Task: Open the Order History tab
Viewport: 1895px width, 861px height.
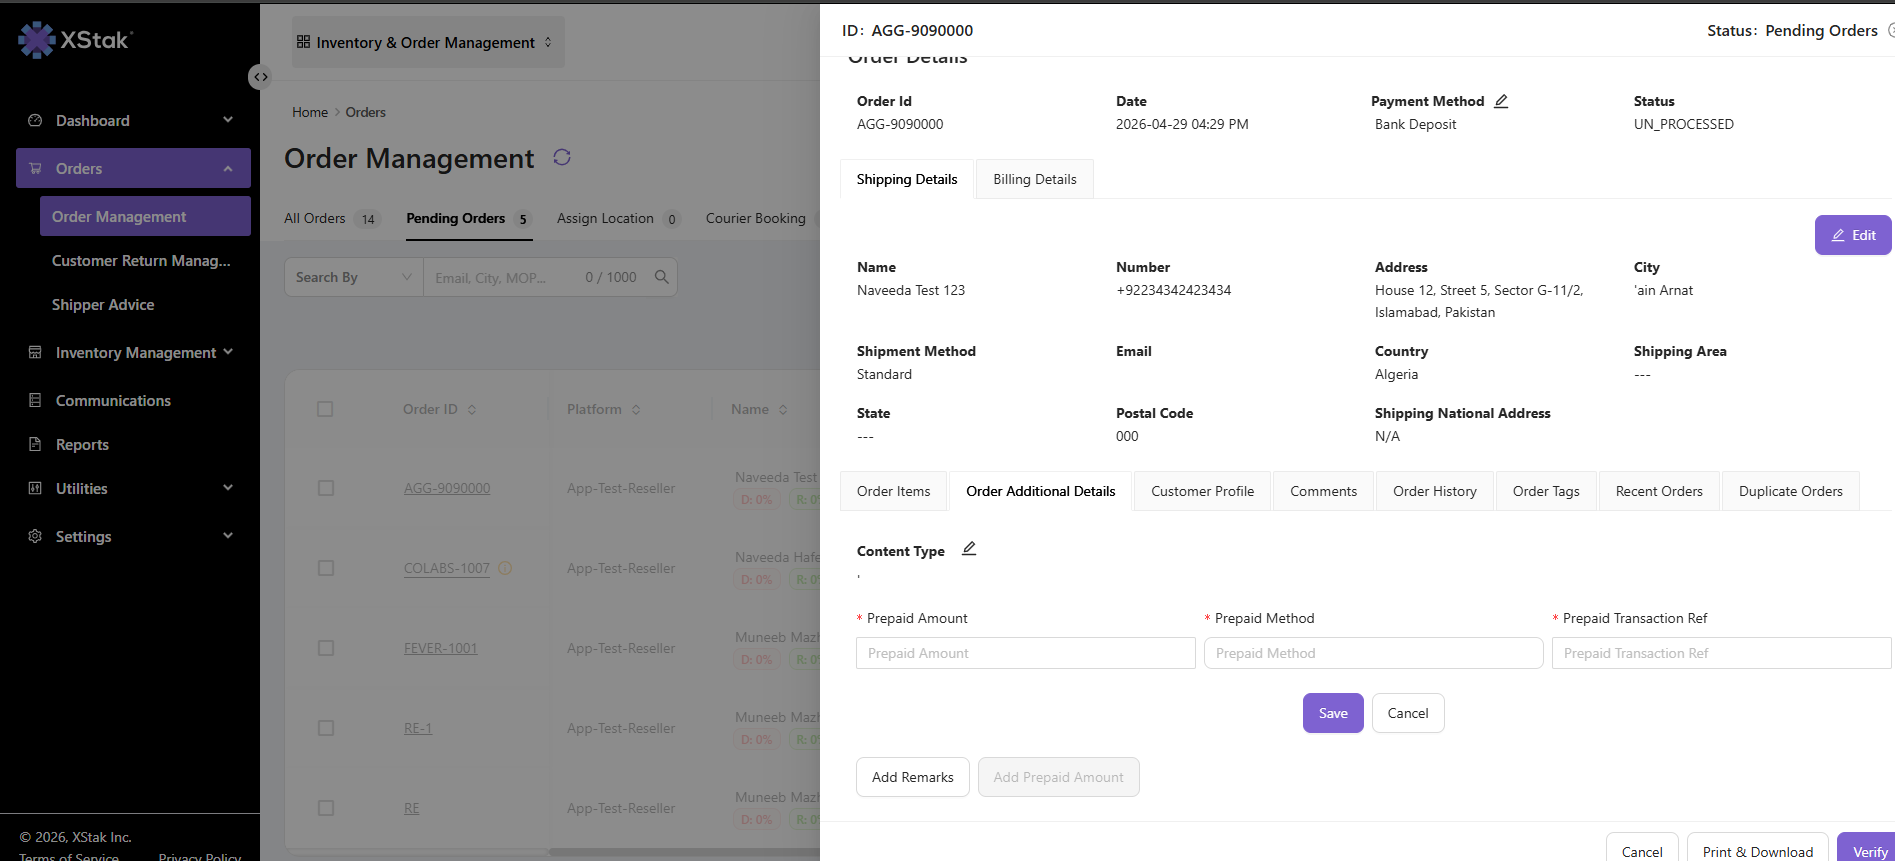Action: (1435, 491)
